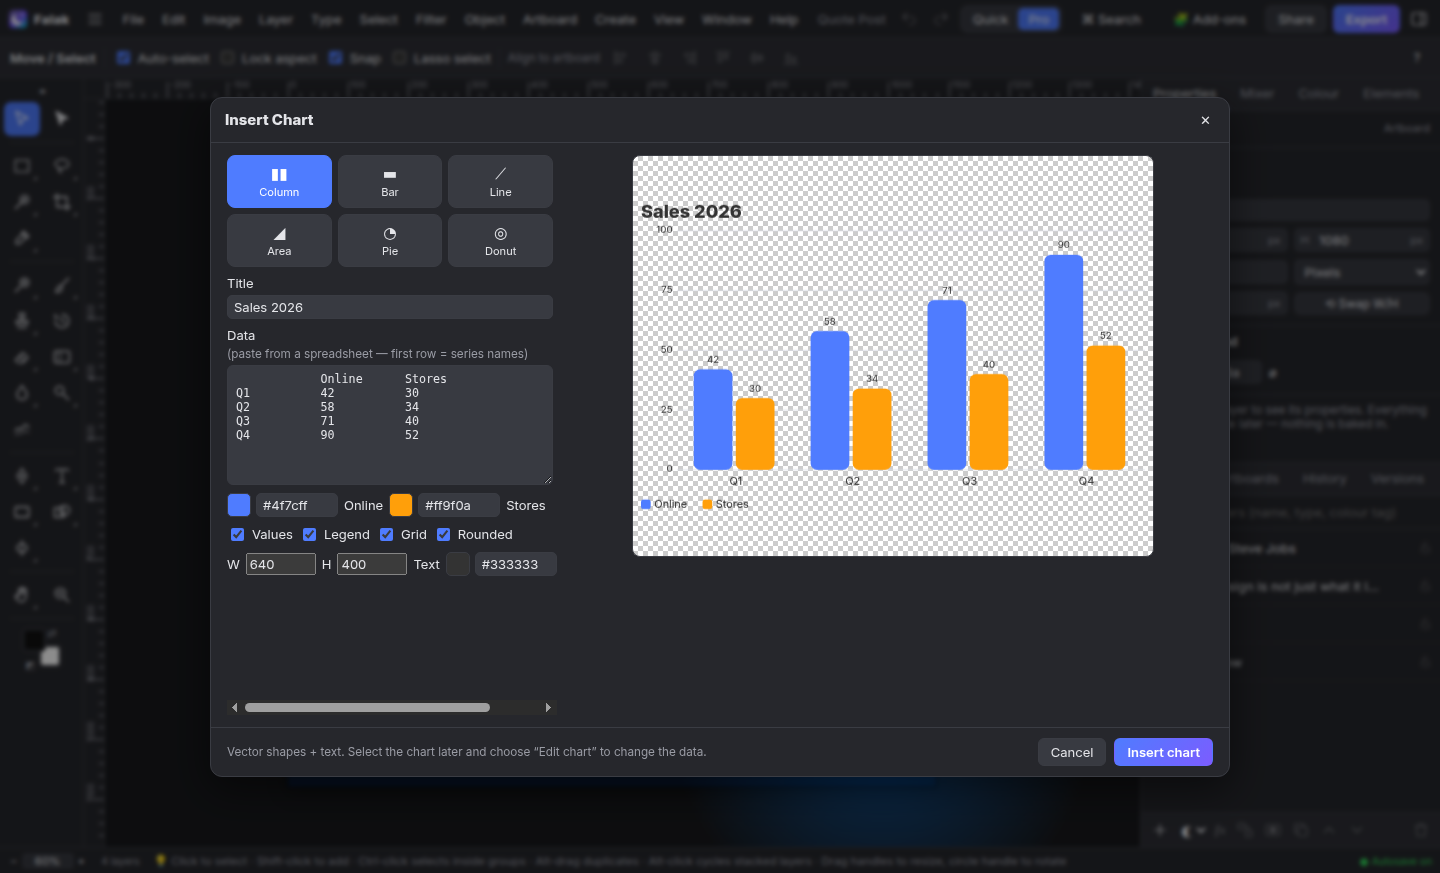Select the Crop tool in the left toolbar
Screen dimensions: 1440x873
coord(62,202)
